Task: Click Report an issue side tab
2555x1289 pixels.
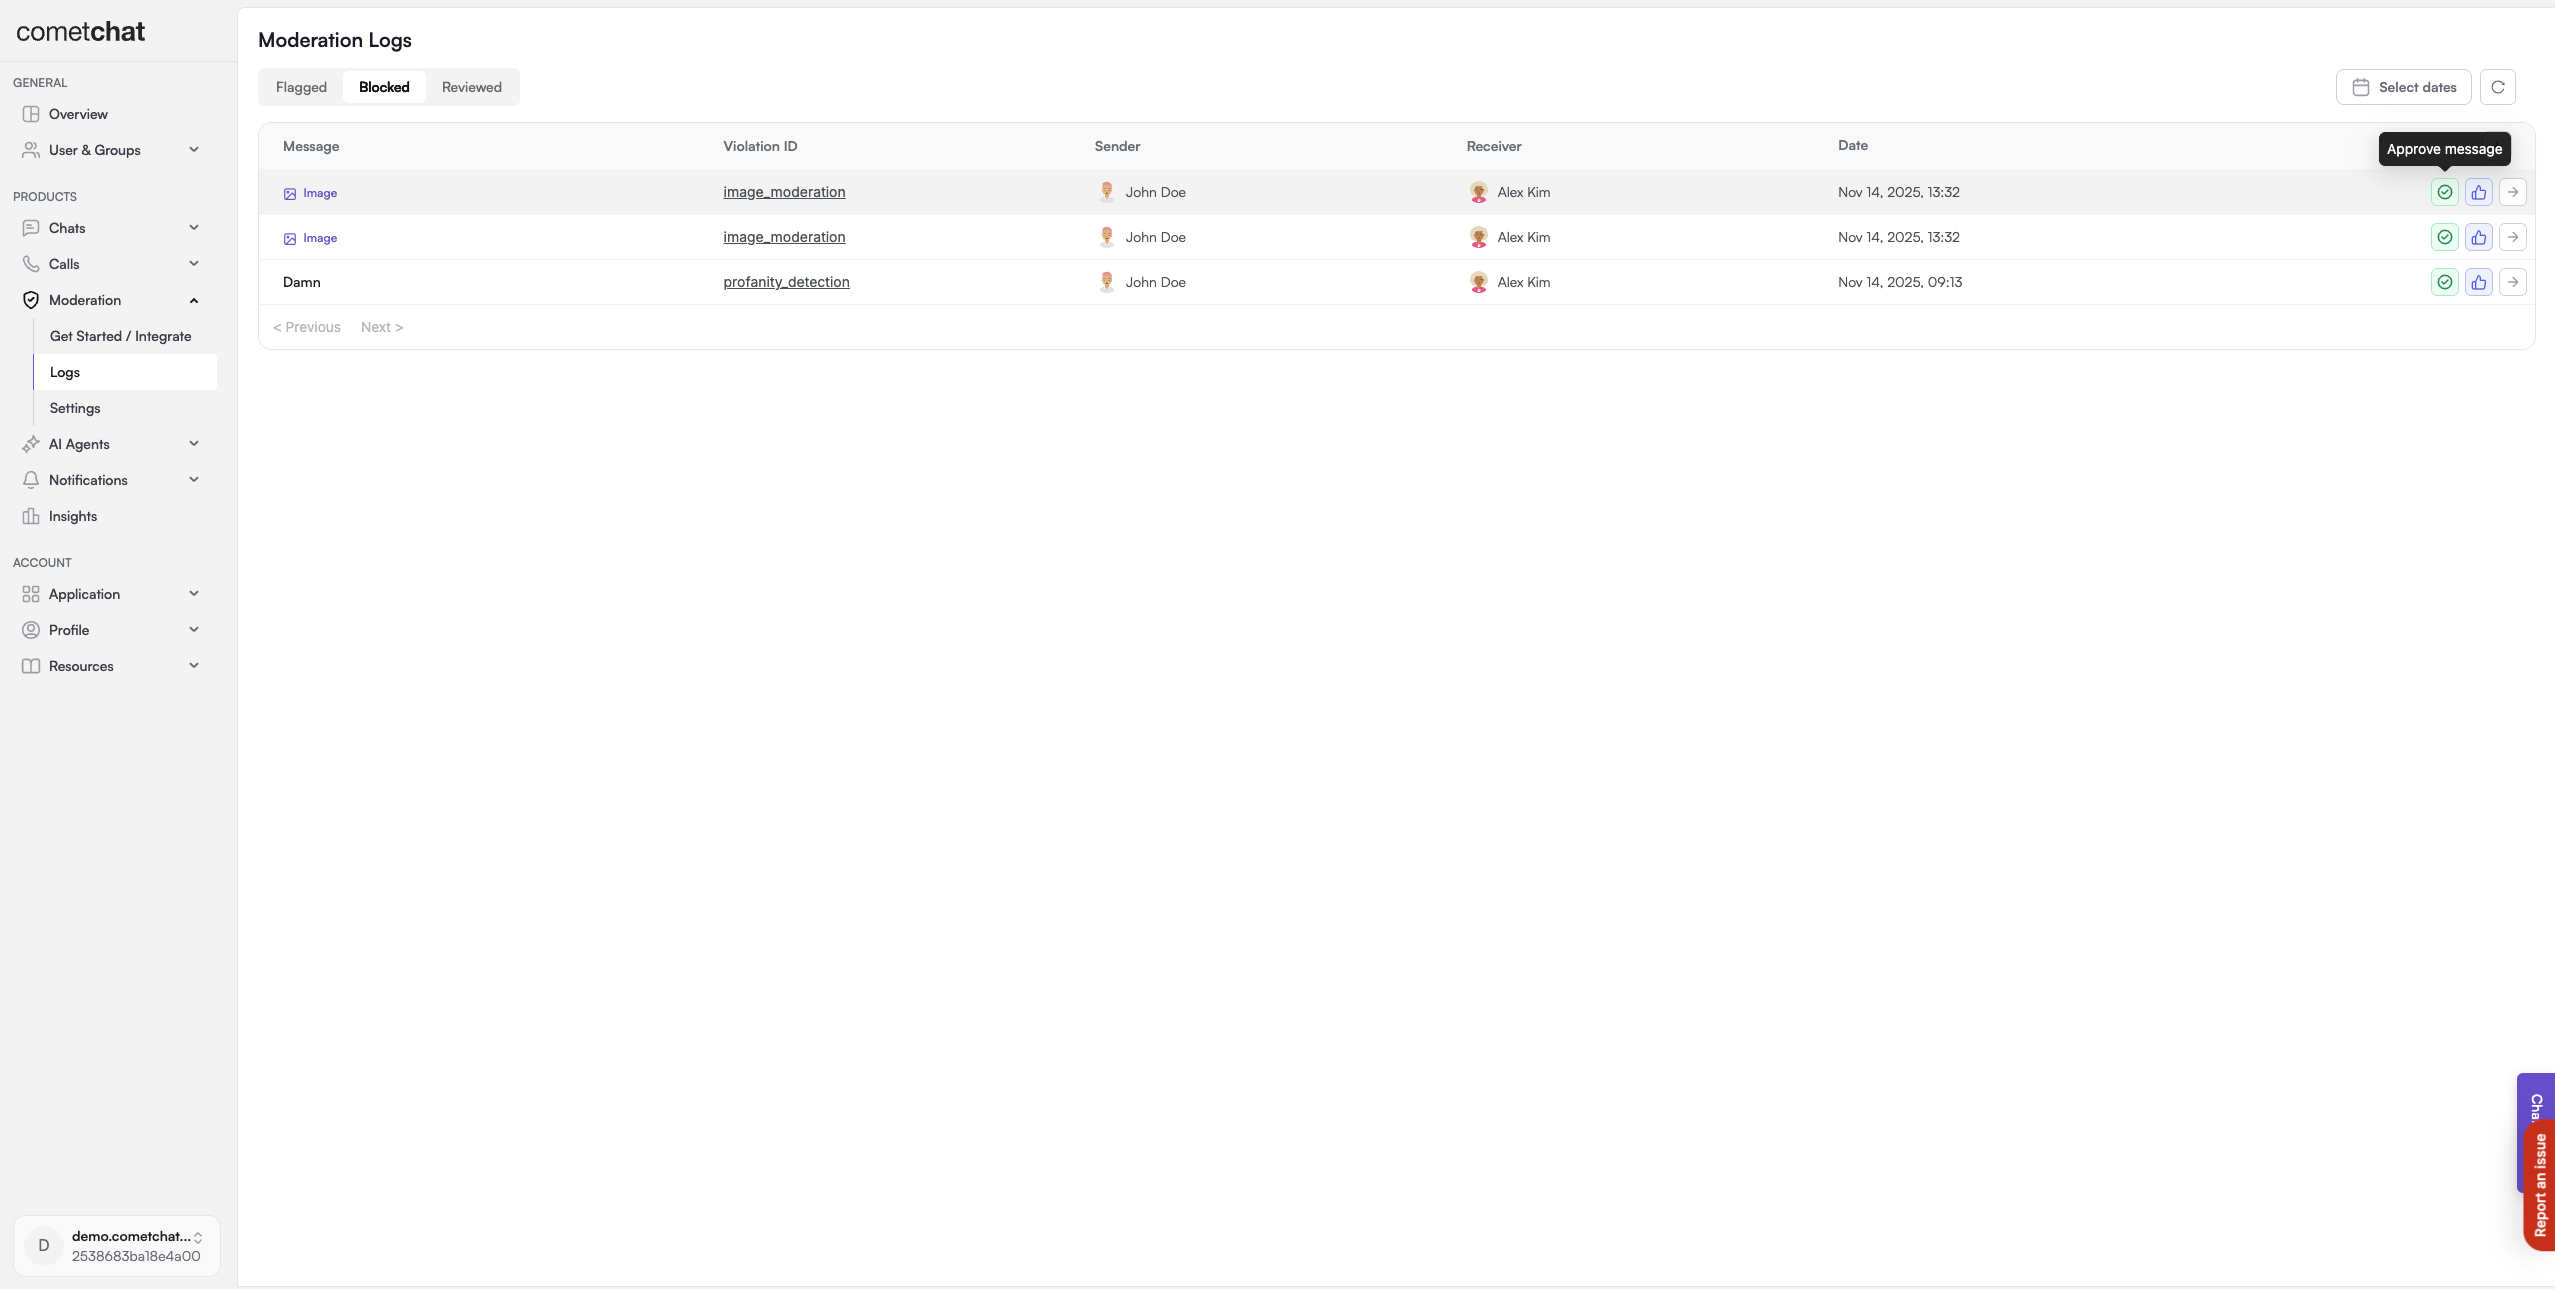Action: pyautogui.click(x=2540, y=1185)
